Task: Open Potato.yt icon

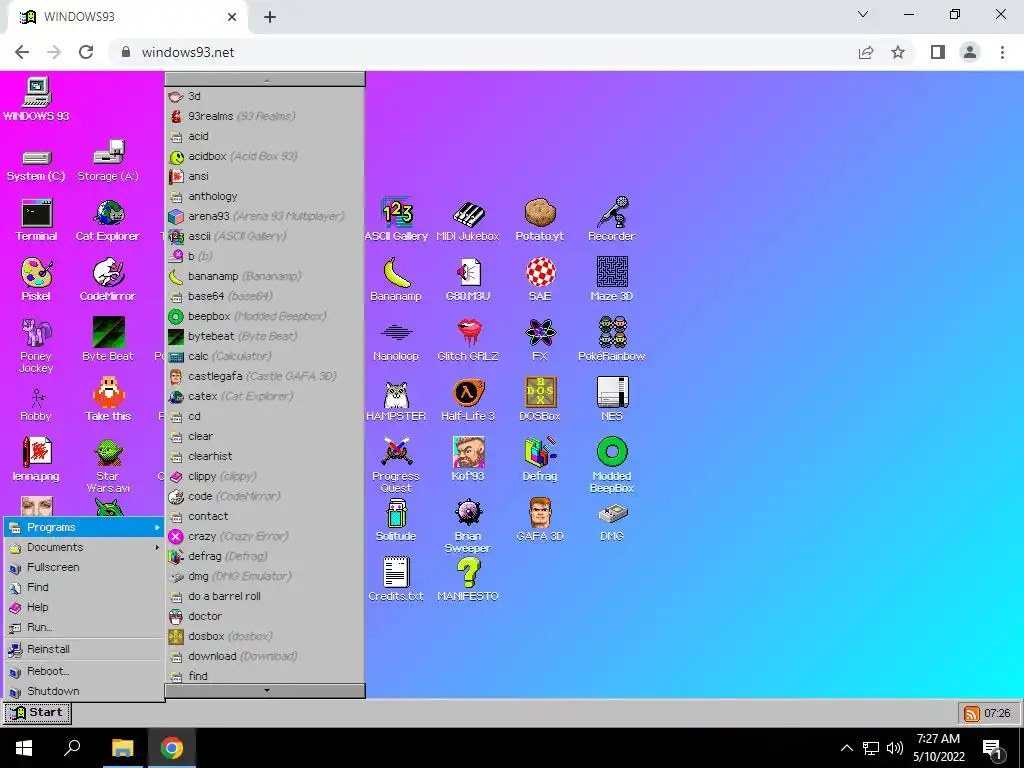Action: 540,220
